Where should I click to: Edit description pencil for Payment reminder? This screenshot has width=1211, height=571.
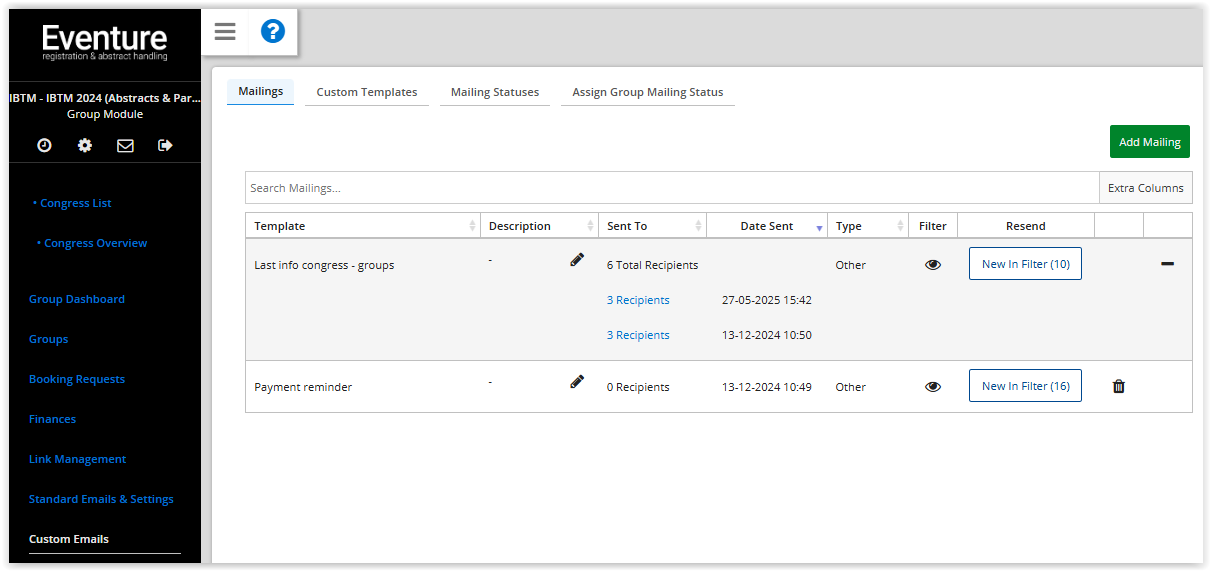click(577, 382)
